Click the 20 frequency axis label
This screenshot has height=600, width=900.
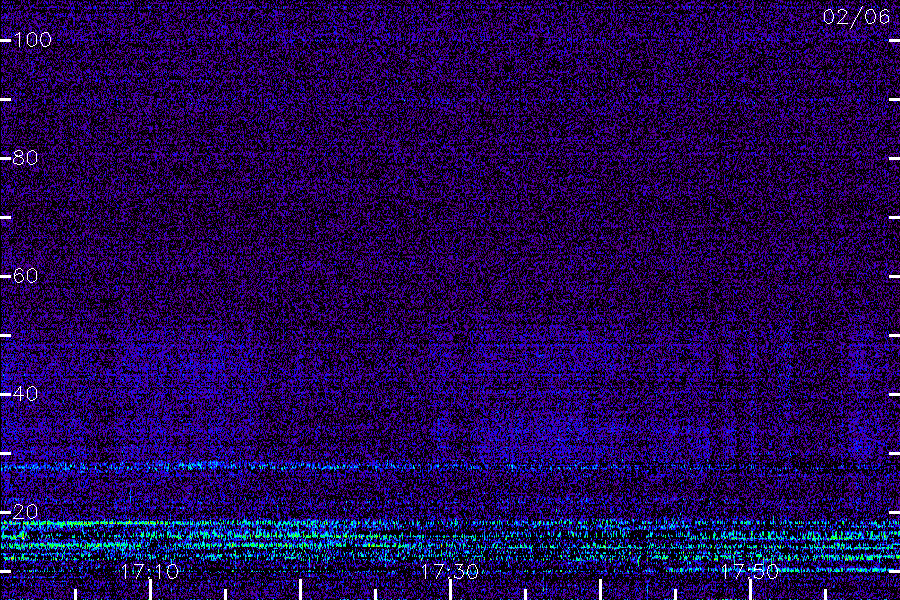pyautogui.click(x=25, y=512)
